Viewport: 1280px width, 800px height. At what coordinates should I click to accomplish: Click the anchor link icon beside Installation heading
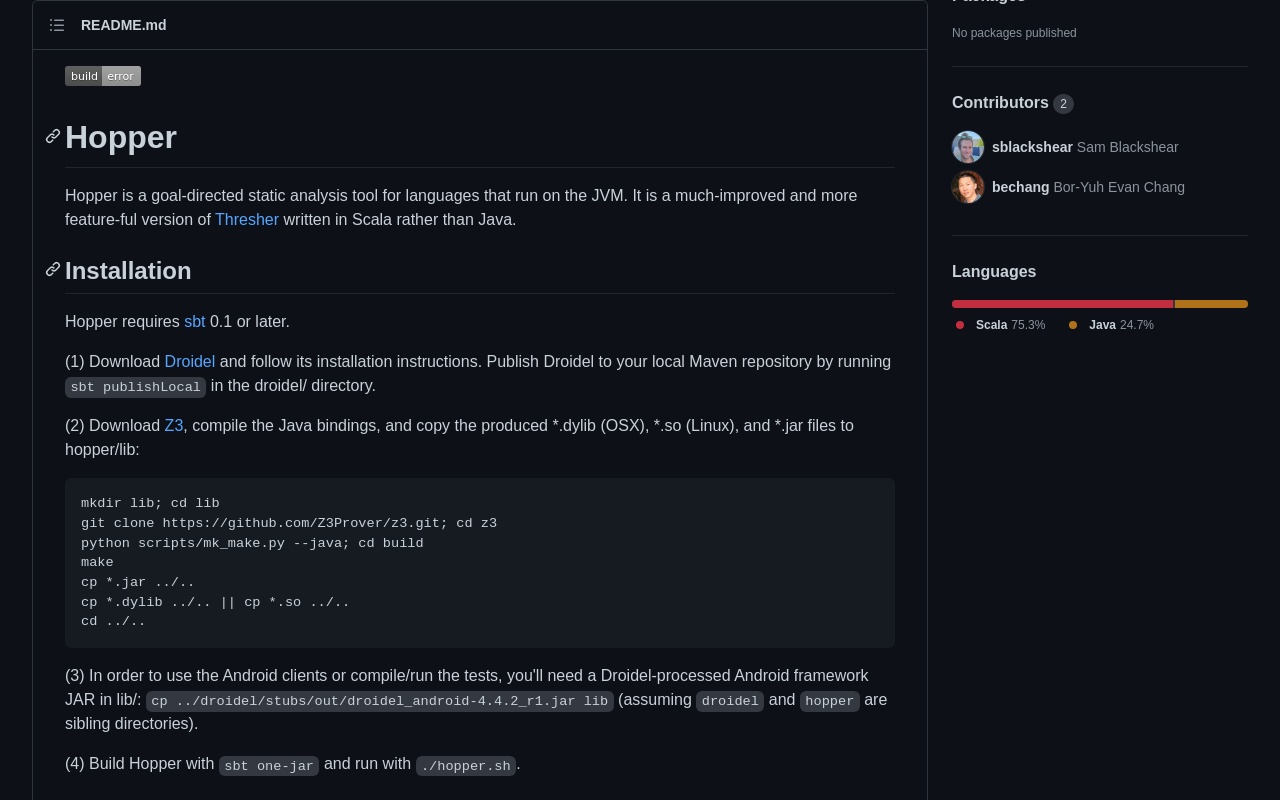point(53,270)
